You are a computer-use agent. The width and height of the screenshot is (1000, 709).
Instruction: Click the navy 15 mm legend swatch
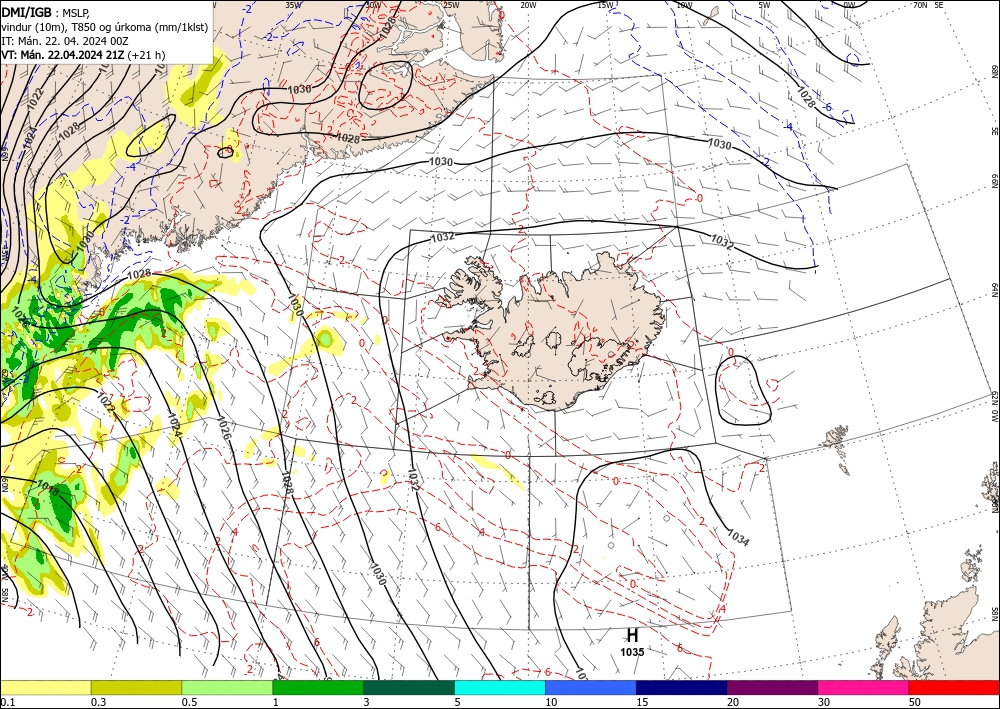click(x=682, y=687)
